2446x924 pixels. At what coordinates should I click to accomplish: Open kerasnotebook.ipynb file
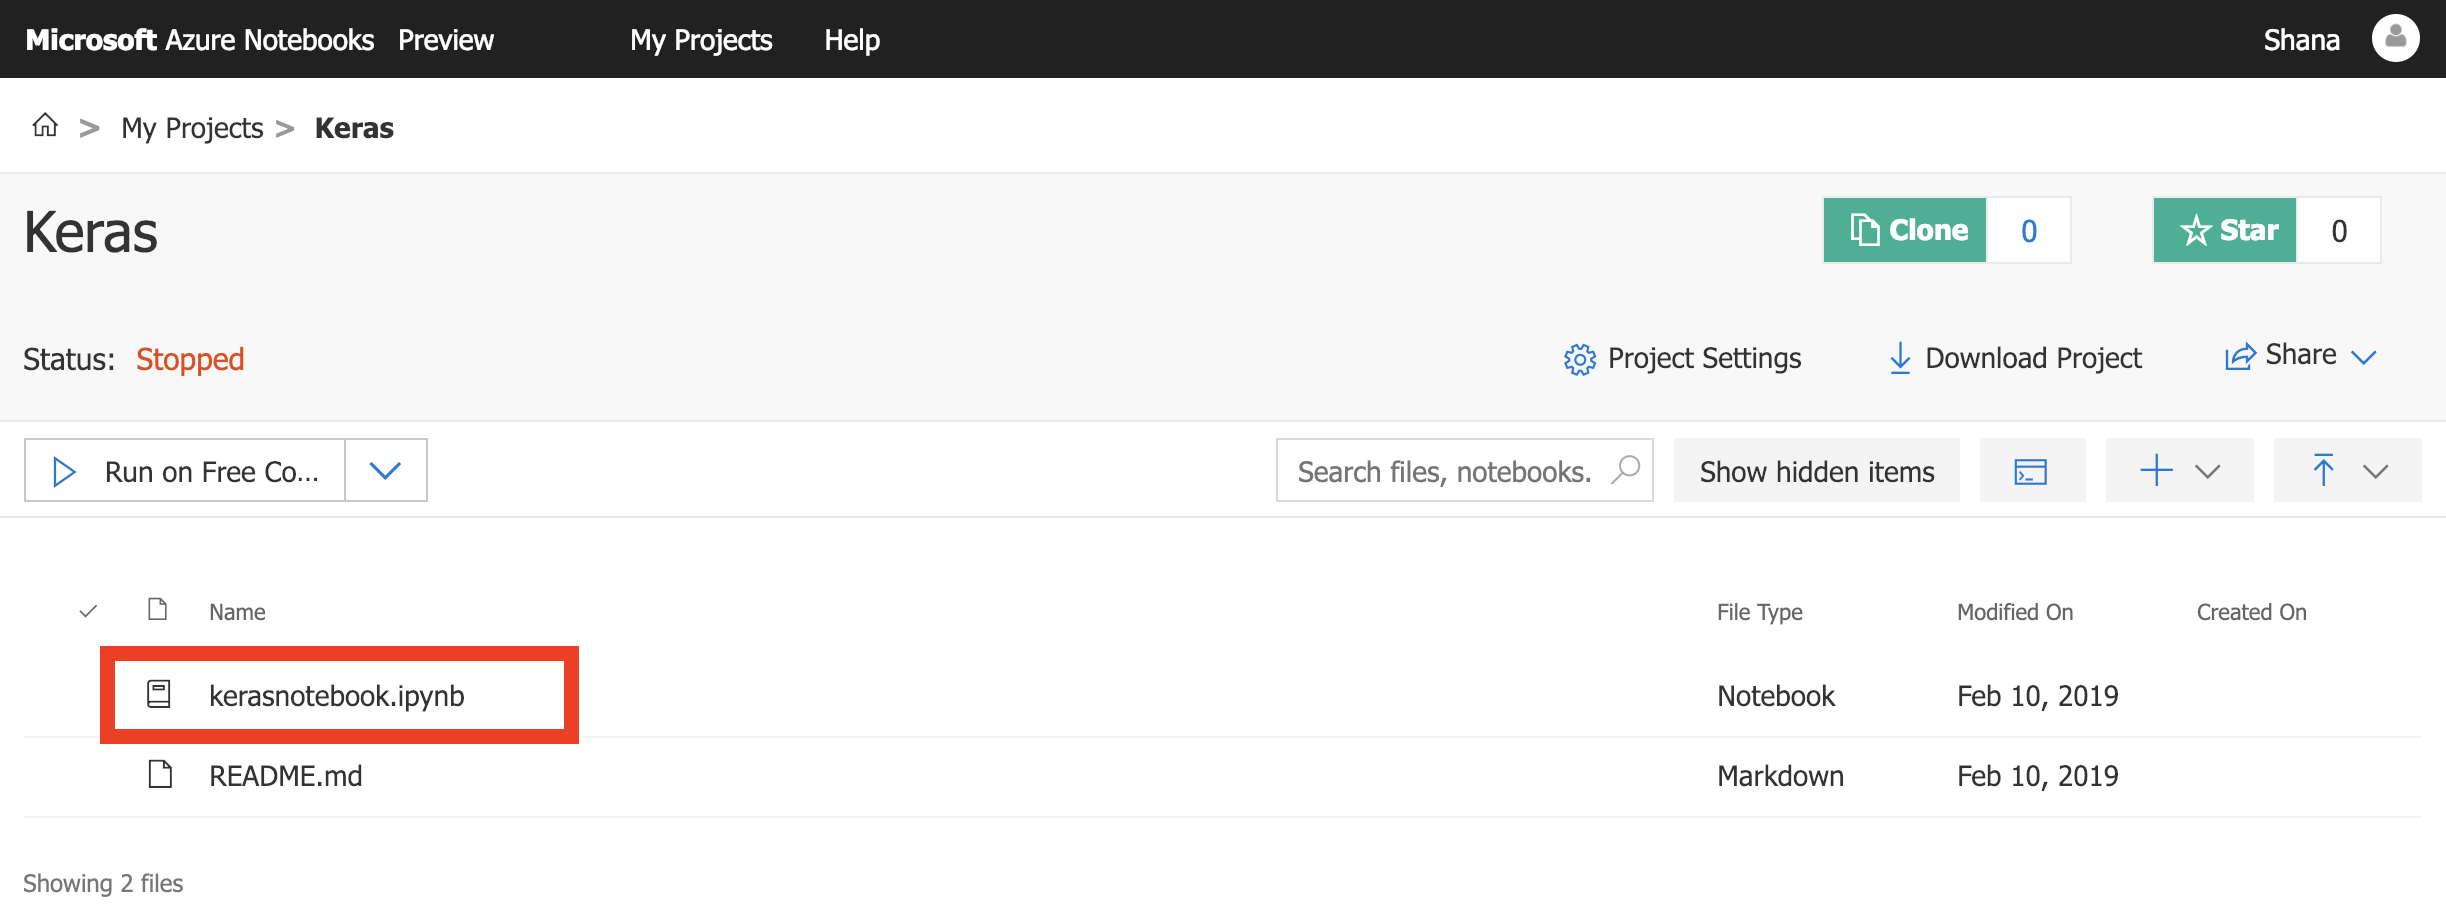(x=336, y=695)
